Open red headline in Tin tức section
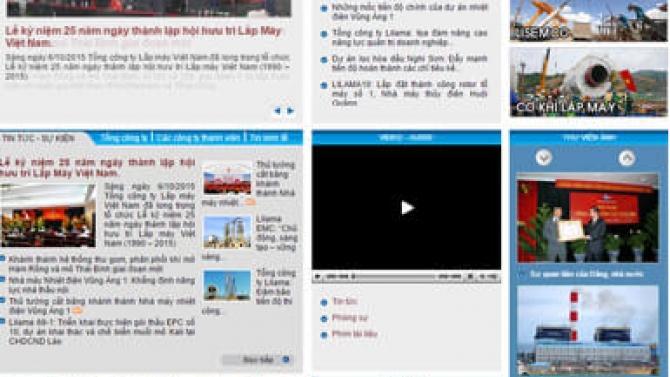670x377 pixels. pyautogui.click(x=97, y=168)
